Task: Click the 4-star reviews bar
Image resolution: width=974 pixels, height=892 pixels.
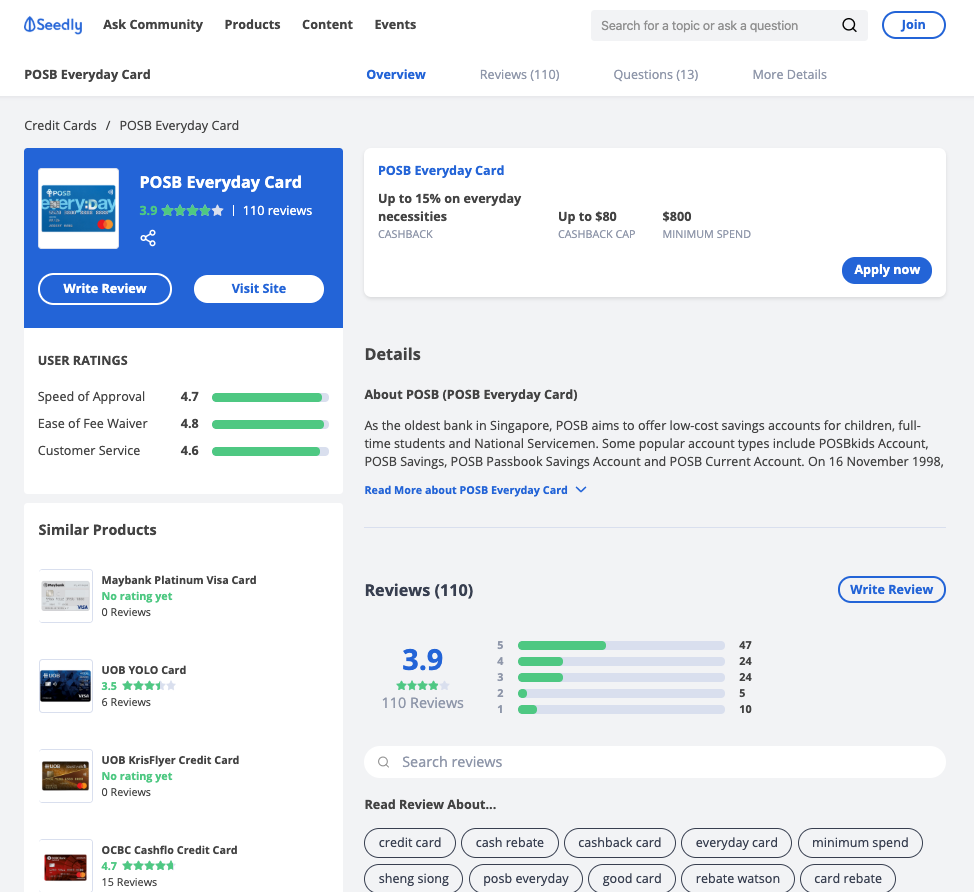Action: 621,662
